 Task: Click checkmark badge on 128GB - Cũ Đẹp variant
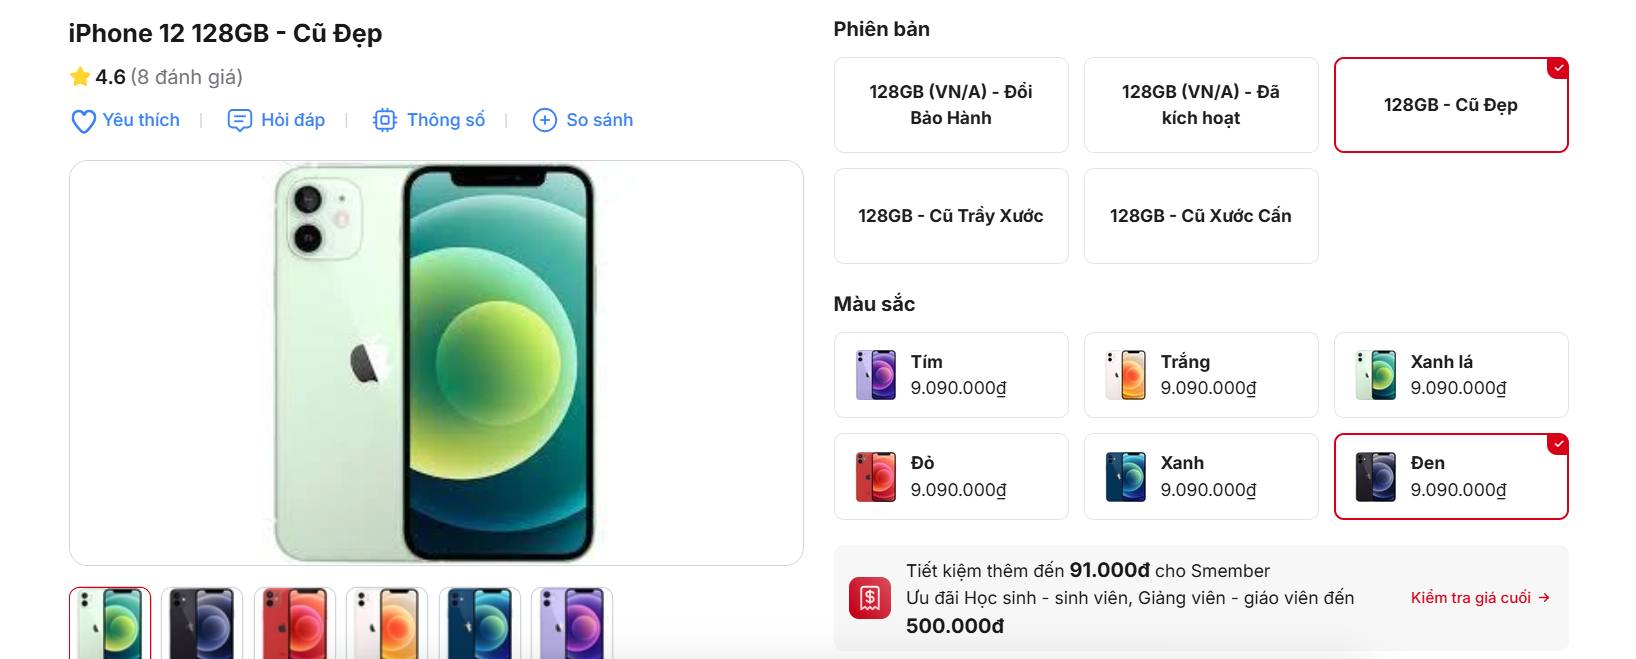pos(1557,67)
